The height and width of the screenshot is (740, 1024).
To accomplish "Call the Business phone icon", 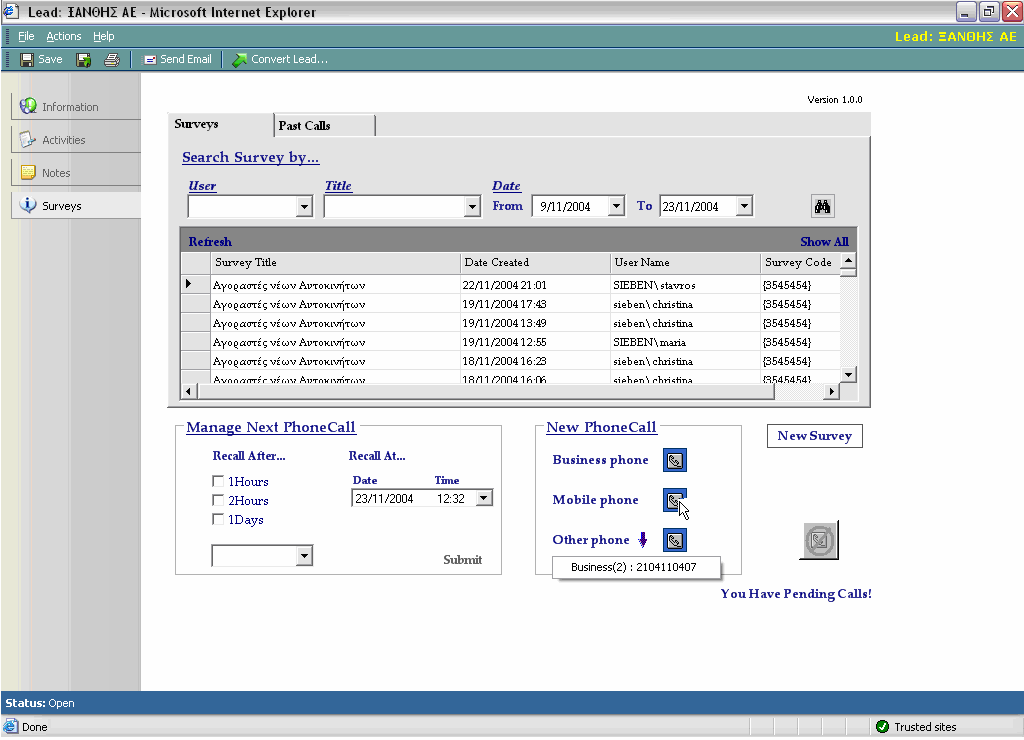I will pyautogui.click(x=675, y=460).
